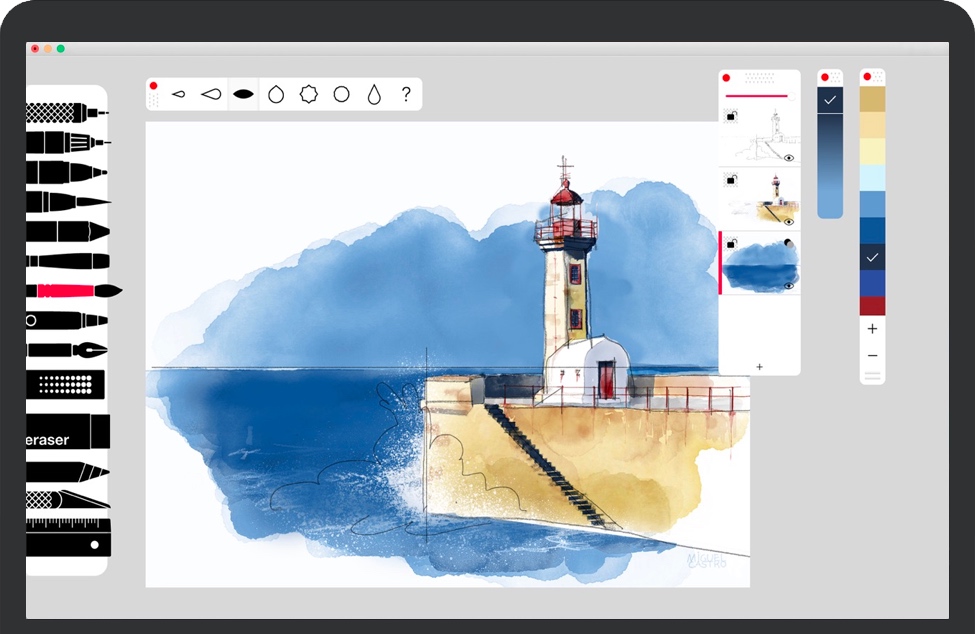The height and width of the screenshot is (634, 975).
Task: Select the smallest brush tip shape
Action: 179,94
